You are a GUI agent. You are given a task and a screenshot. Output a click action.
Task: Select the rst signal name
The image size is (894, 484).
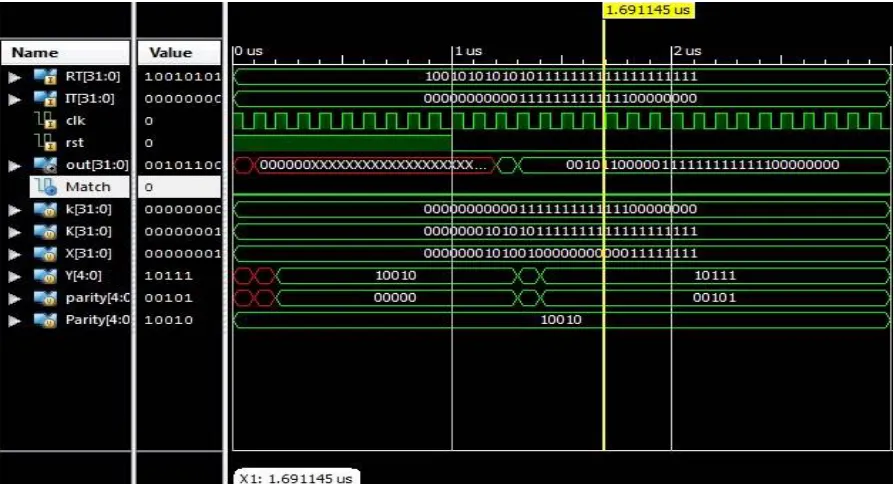pyautogui.click(x=75, y=143)
